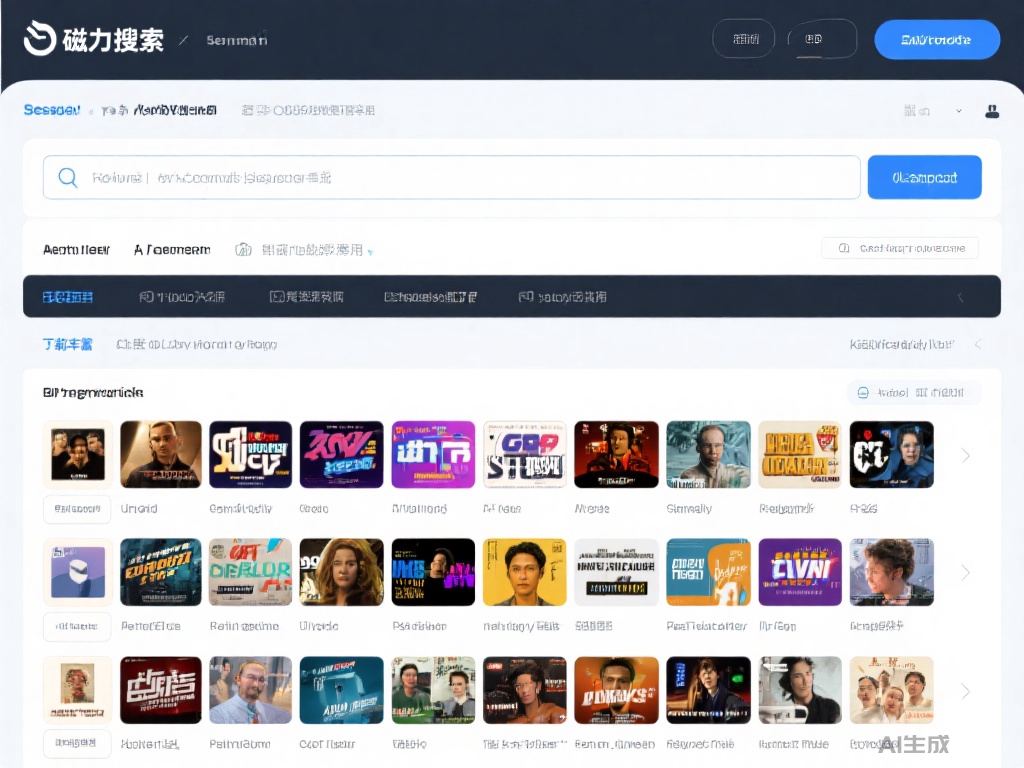Viewport: 1024px width, 768px height.
Task: Click the chevron in the 丁都丰富 row
Action: (978, 344)
